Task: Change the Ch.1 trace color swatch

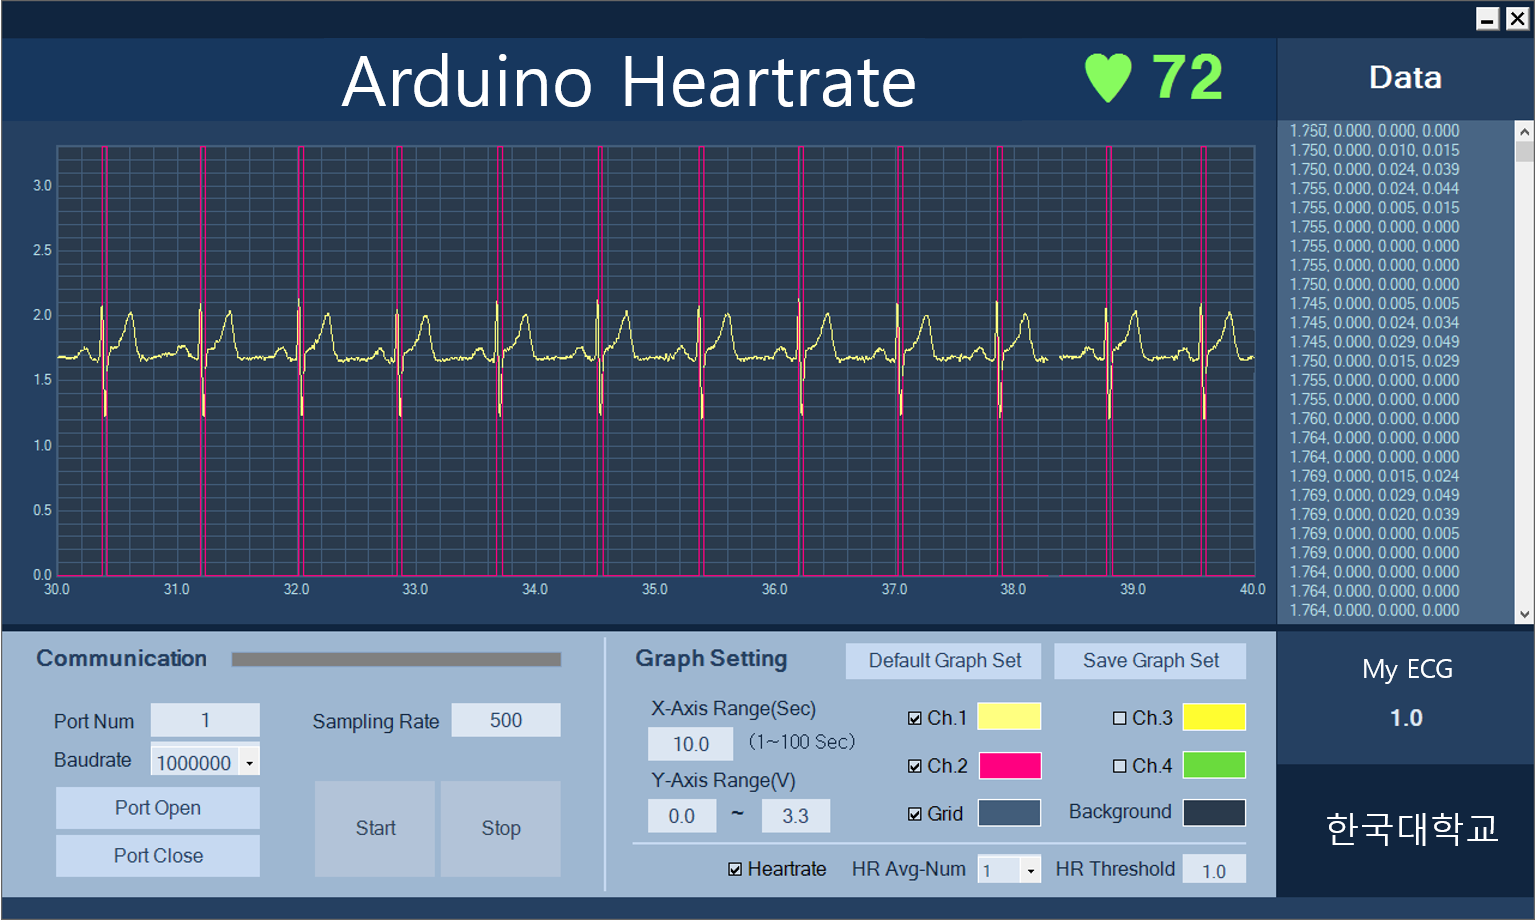Action: pyautogui.click(x=1009, y=716)
